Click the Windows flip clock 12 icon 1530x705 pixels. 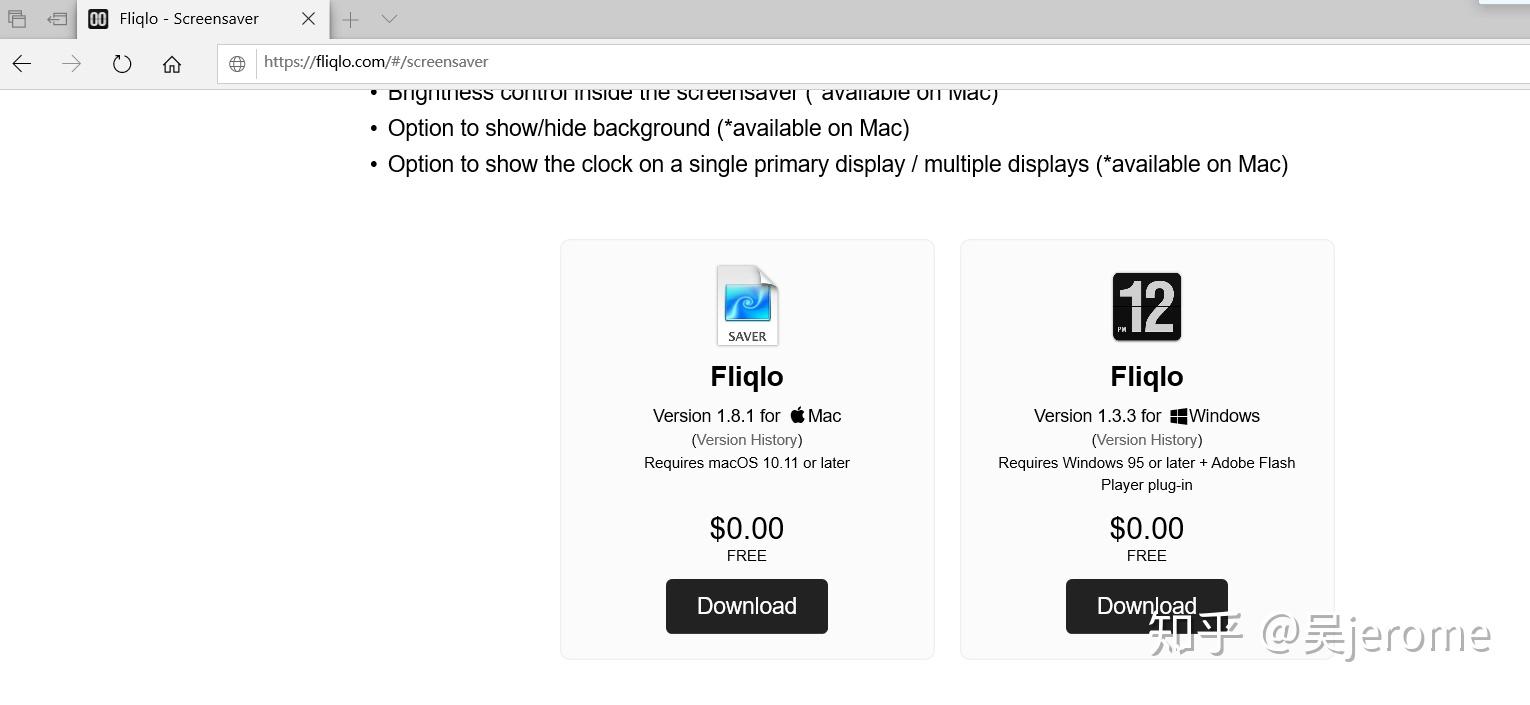[1147, 306]
